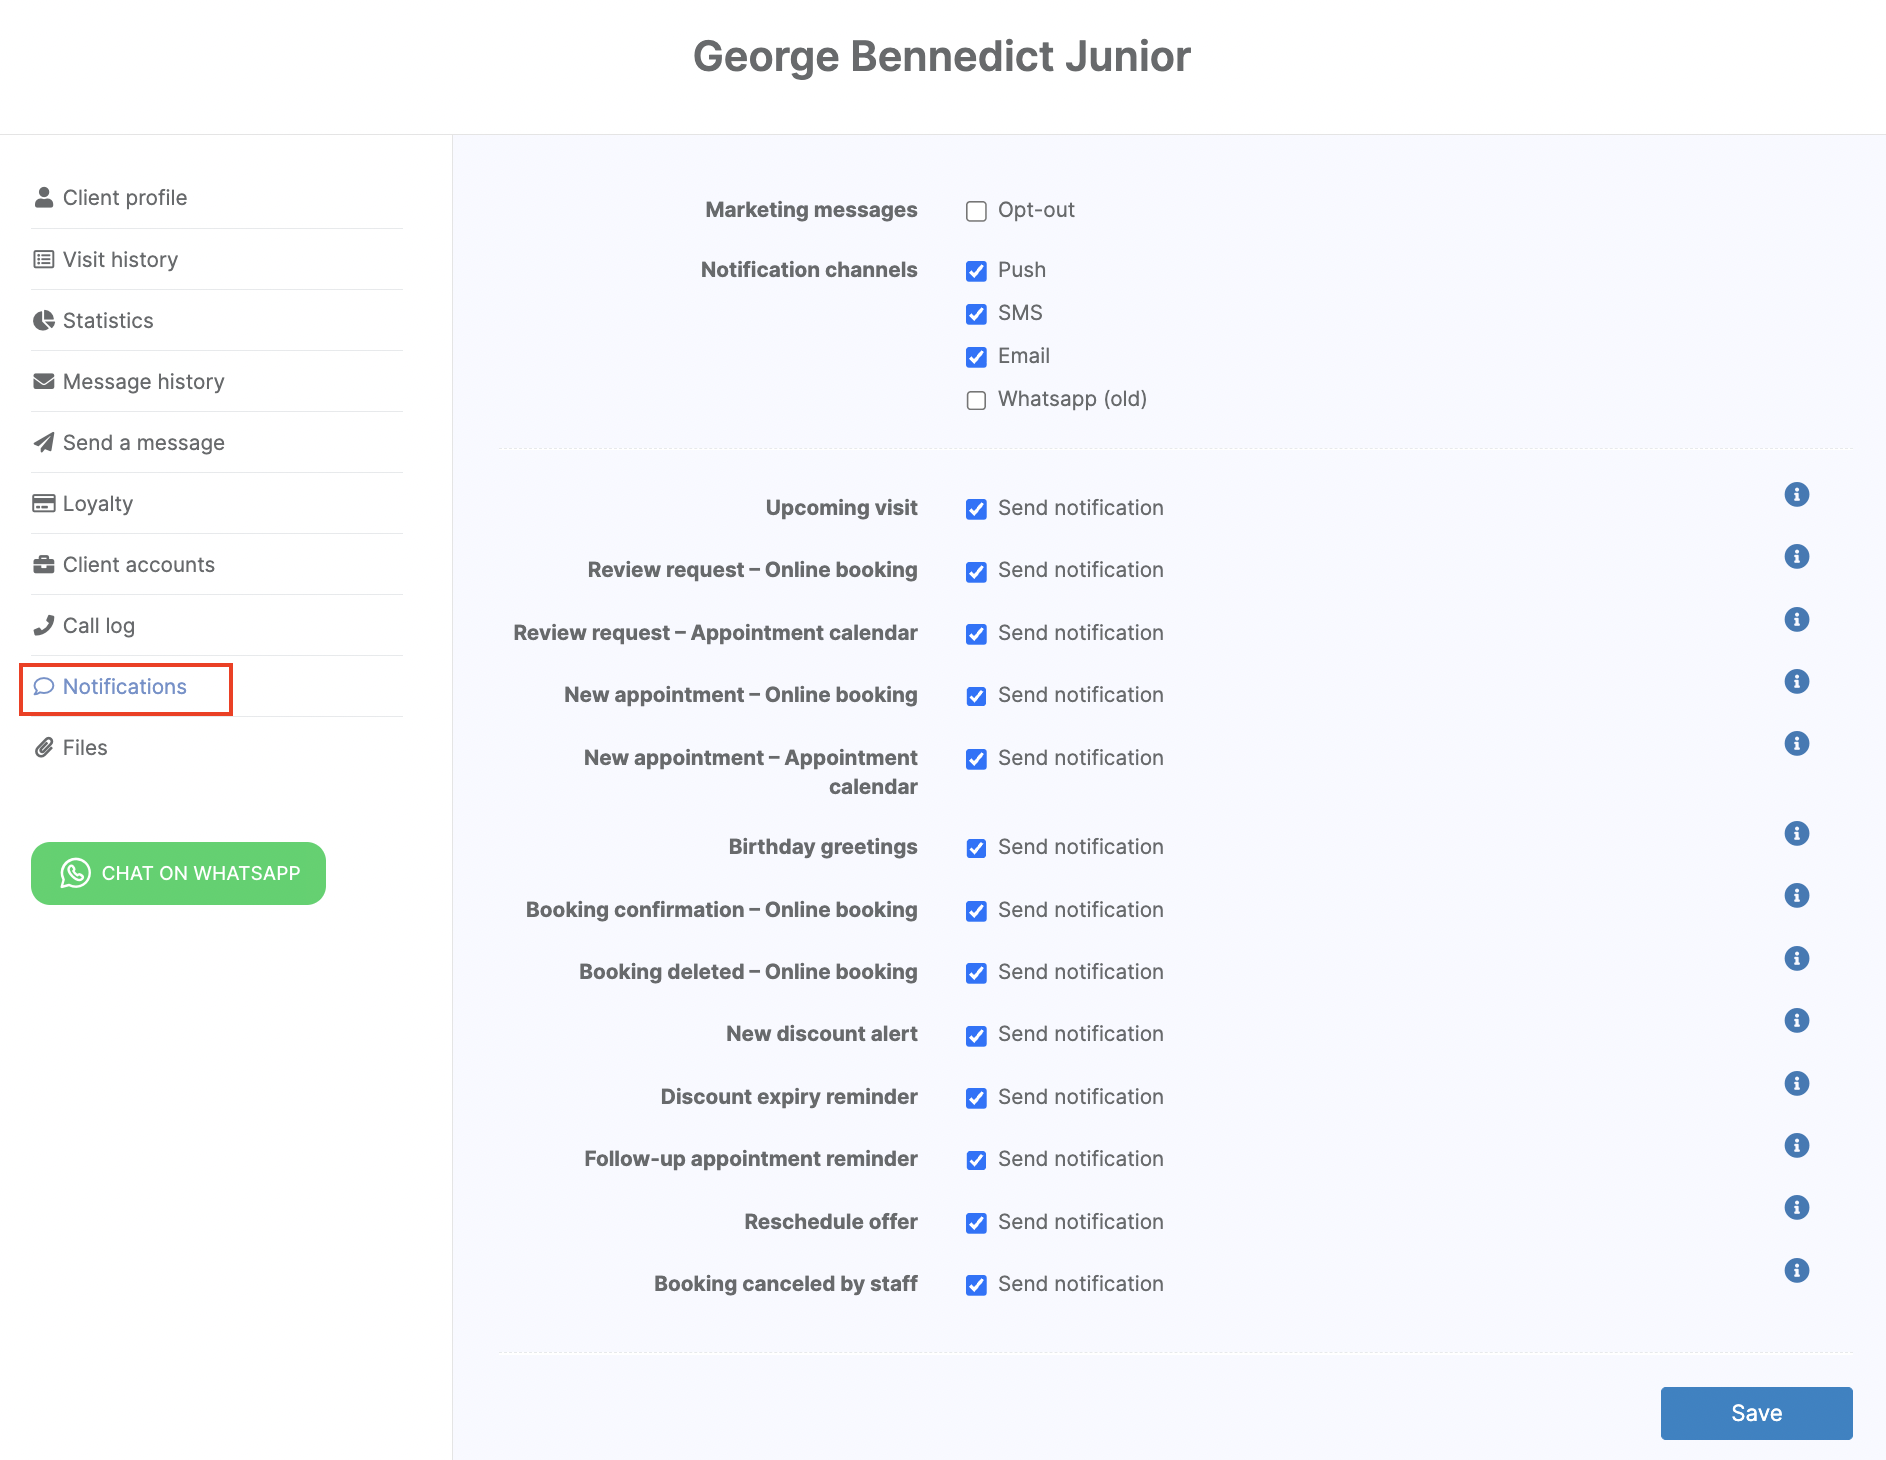Viewport: 1886px width, 1460px height.
Task: Toggle Discount expiry reminder notification checkbox
Action: click(x=976, y=1098)
